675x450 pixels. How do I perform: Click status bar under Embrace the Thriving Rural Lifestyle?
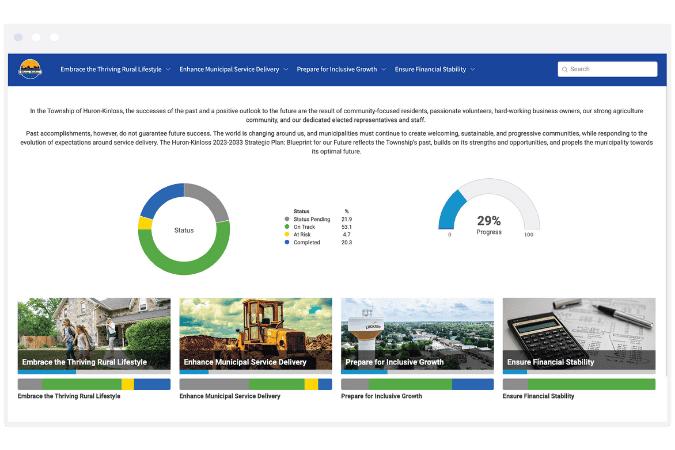click(94, 384)
